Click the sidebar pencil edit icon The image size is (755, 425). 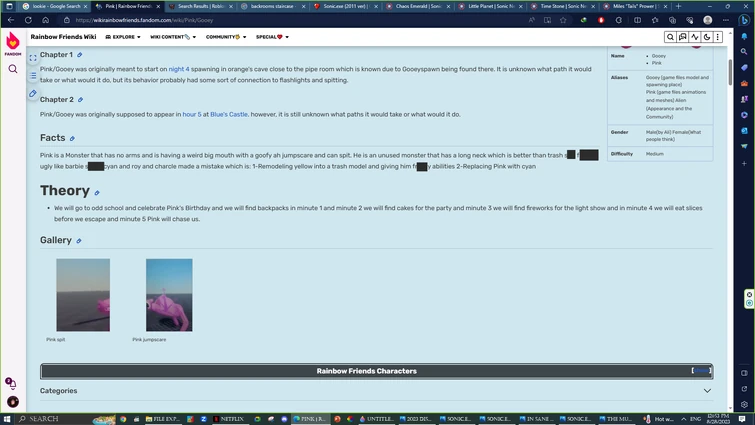33,93
